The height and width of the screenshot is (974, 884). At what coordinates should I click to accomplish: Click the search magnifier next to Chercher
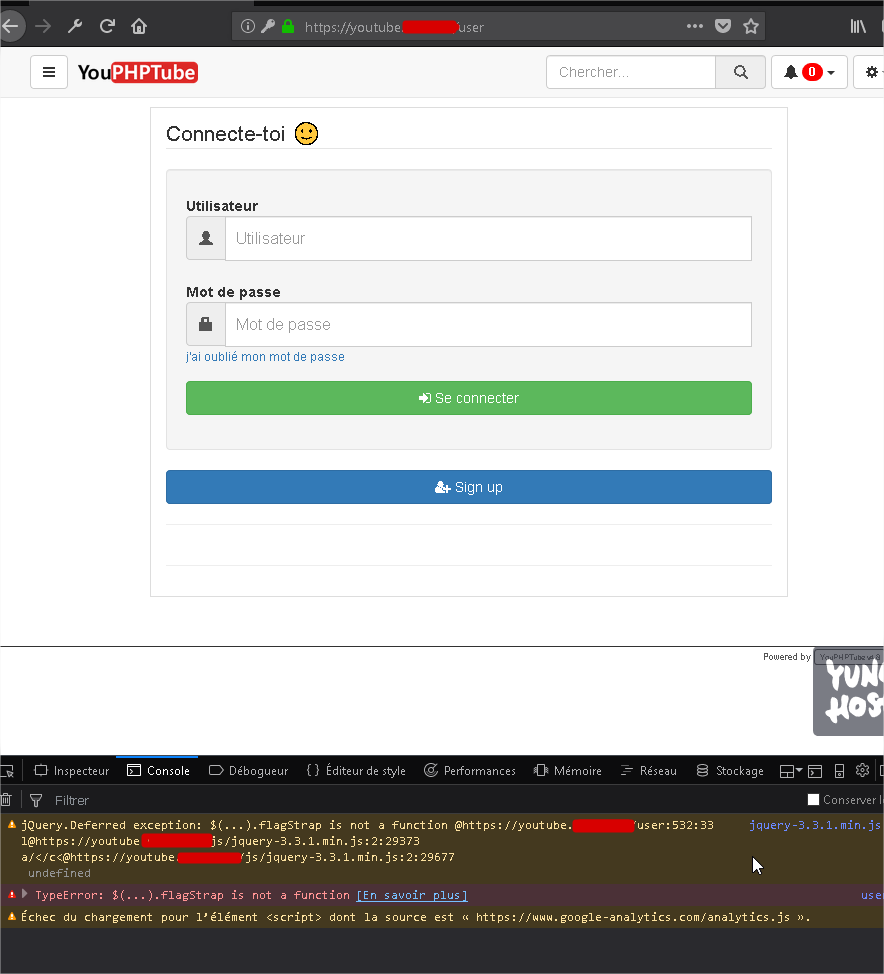click(740, 72)
